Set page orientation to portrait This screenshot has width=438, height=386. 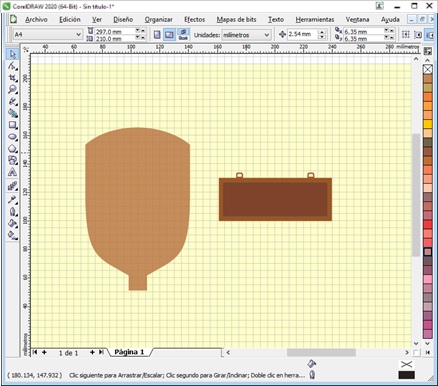coord(157,35)
